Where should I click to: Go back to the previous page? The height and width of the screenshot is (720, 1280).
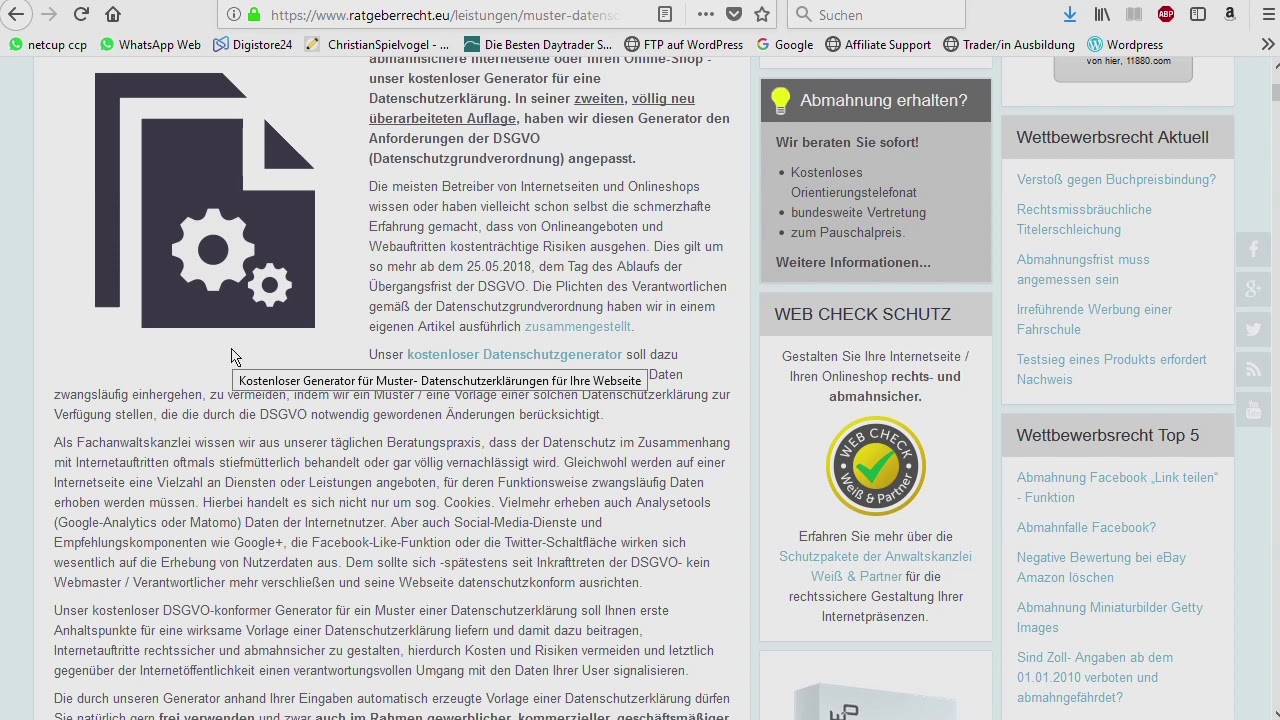pyautogui.click(x=16, y=14)
